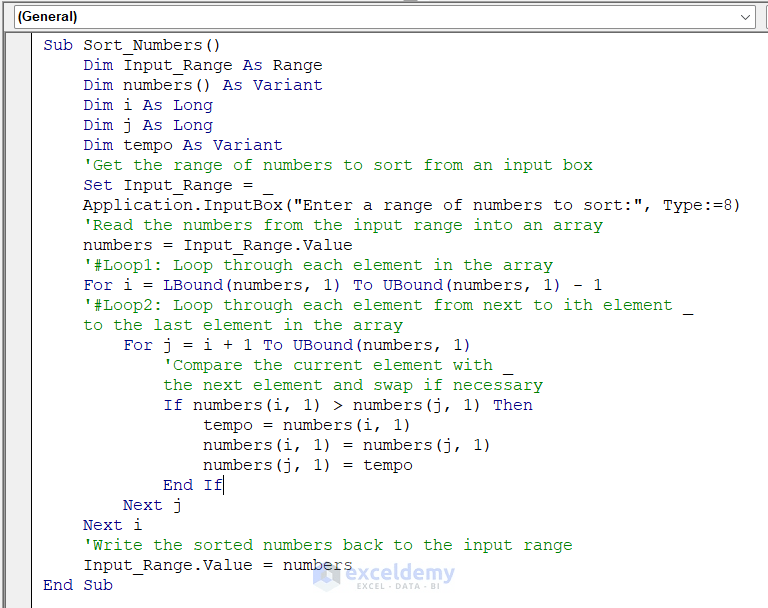Click the 'For j = i + 1 To UBound' line
768x608 pixels.
[x=296, y=345]
